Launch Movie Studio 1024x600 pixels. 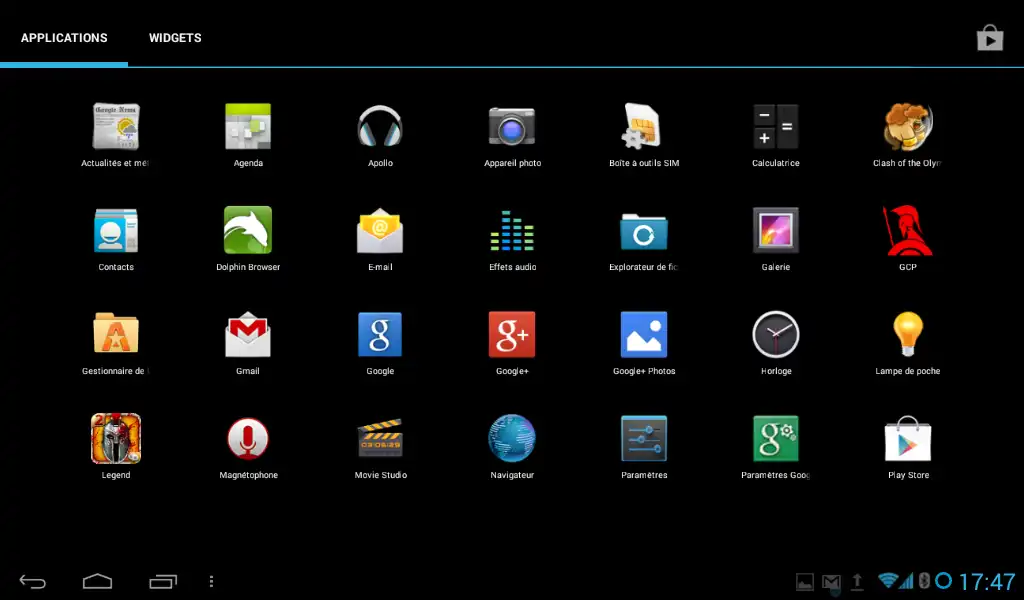click(380, 438)
